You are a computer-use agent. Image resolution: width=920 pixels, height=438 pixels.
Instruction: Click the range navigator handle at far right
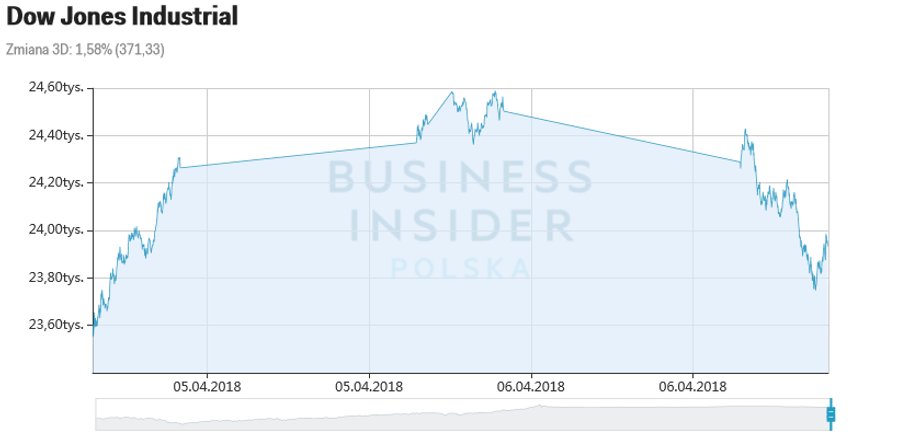[x=830, y=415]
